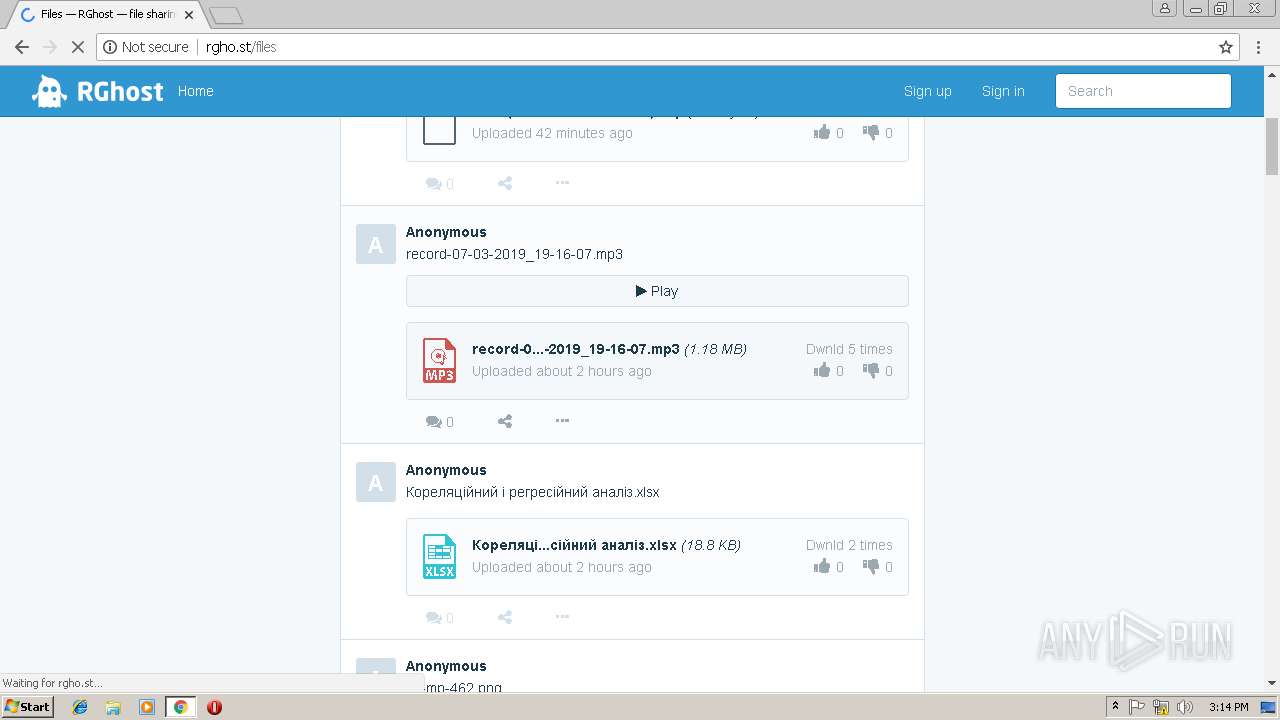This screenshot has width=1280, height=720.
Task: Show hidden system tray icons
Action: click(x=1115, y=707)
